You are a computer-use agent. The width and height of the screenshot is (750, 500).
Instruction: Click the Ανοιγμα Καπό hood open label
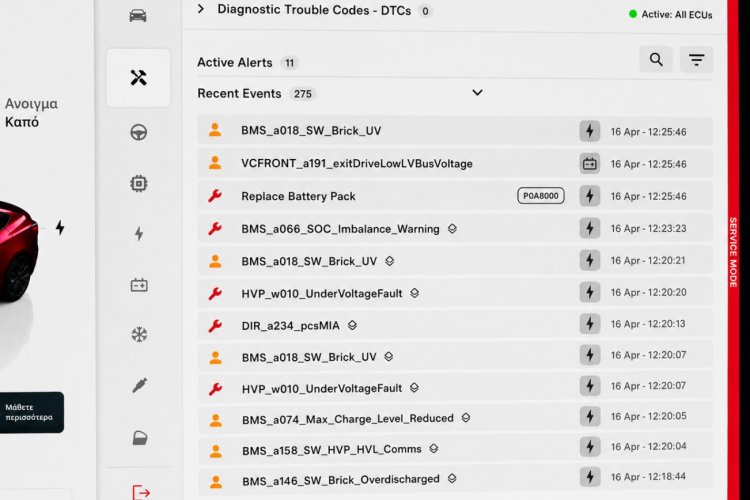pos(31,112)
